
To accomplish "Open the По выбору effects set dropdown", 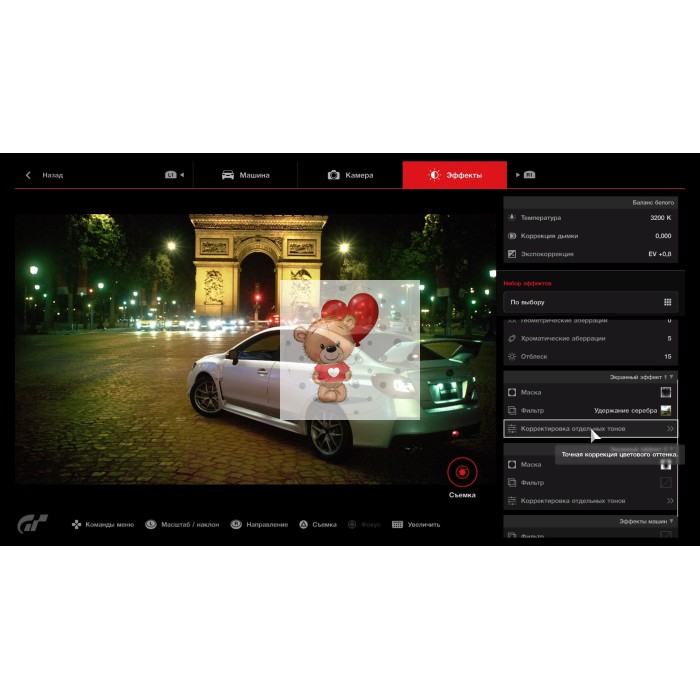I will [x=591, y=302].
